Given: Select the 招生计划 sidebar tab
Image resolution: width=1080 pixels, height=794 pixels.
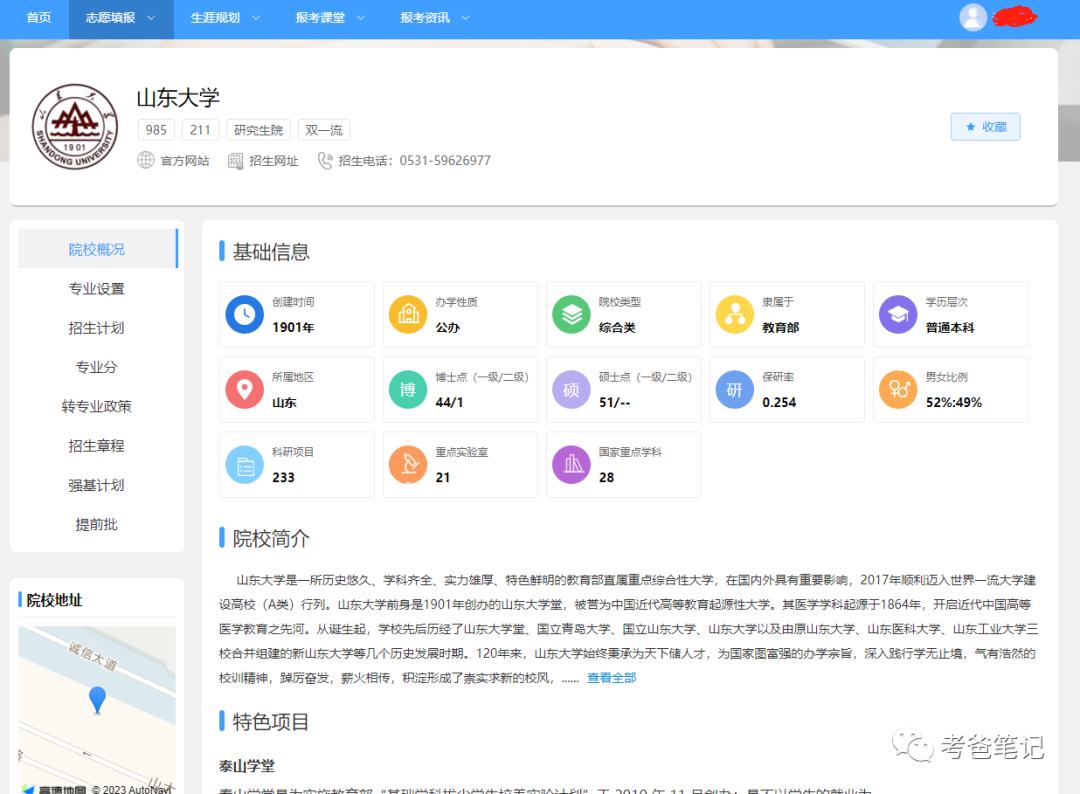Looking at the screenshot, I should coord(97,328).
